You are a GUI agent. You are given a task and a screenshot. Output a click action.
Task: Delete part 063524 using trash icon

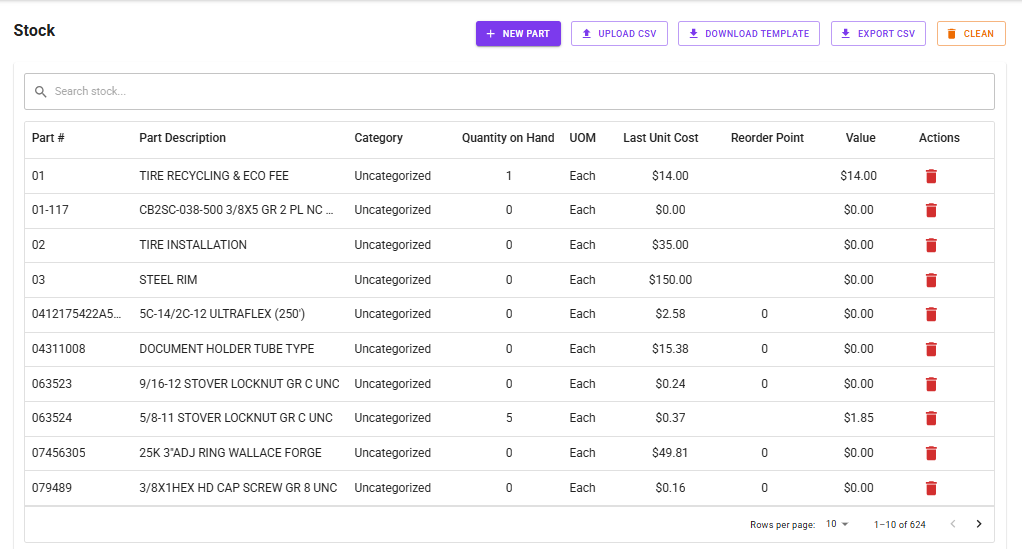931,418
